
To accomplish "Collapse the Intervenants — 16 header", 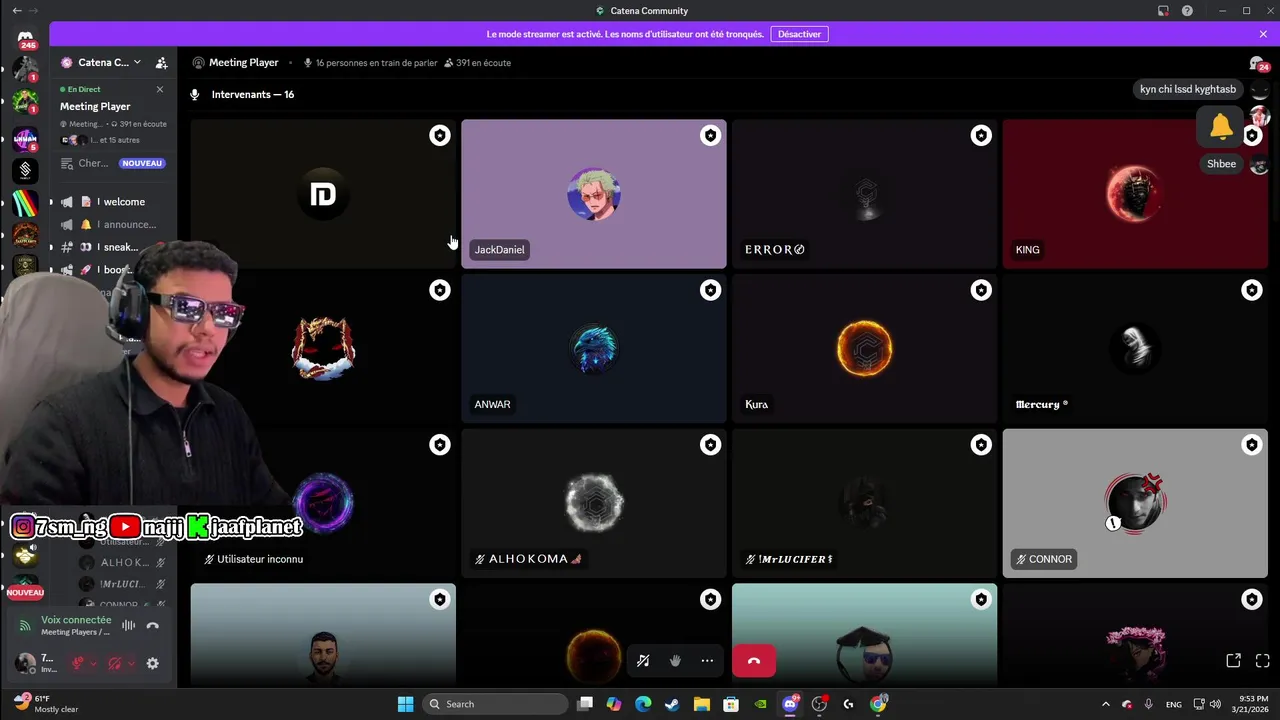I will (252, 94).
